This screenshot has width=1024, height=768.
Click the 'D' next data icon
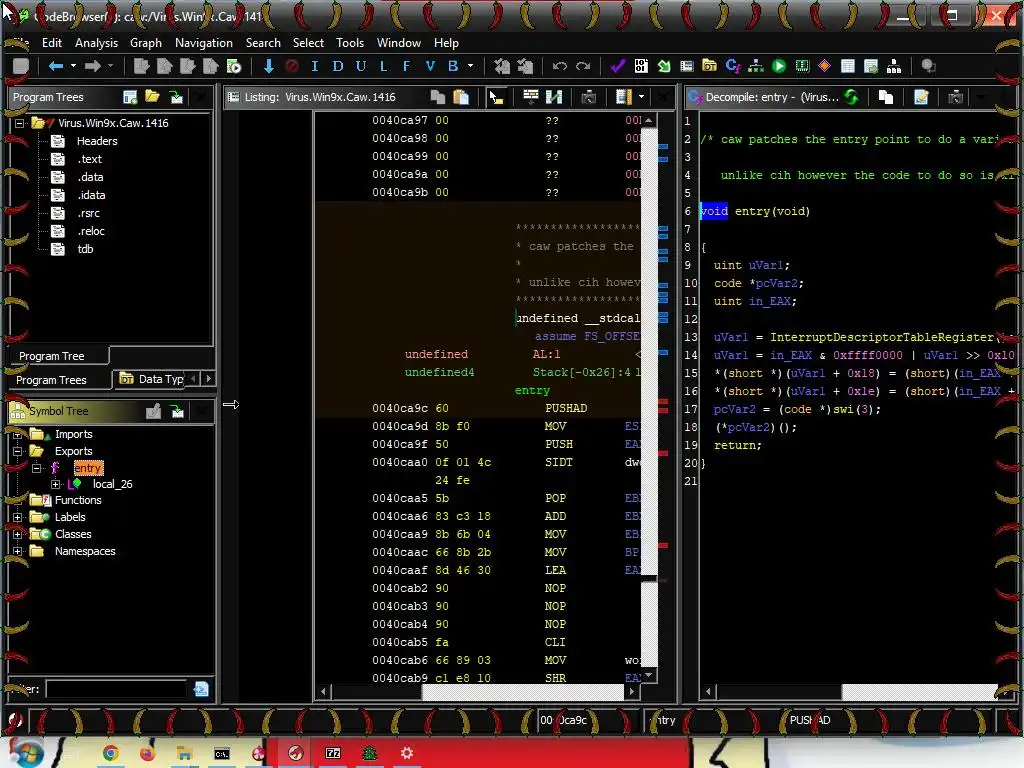click(338, 66)
